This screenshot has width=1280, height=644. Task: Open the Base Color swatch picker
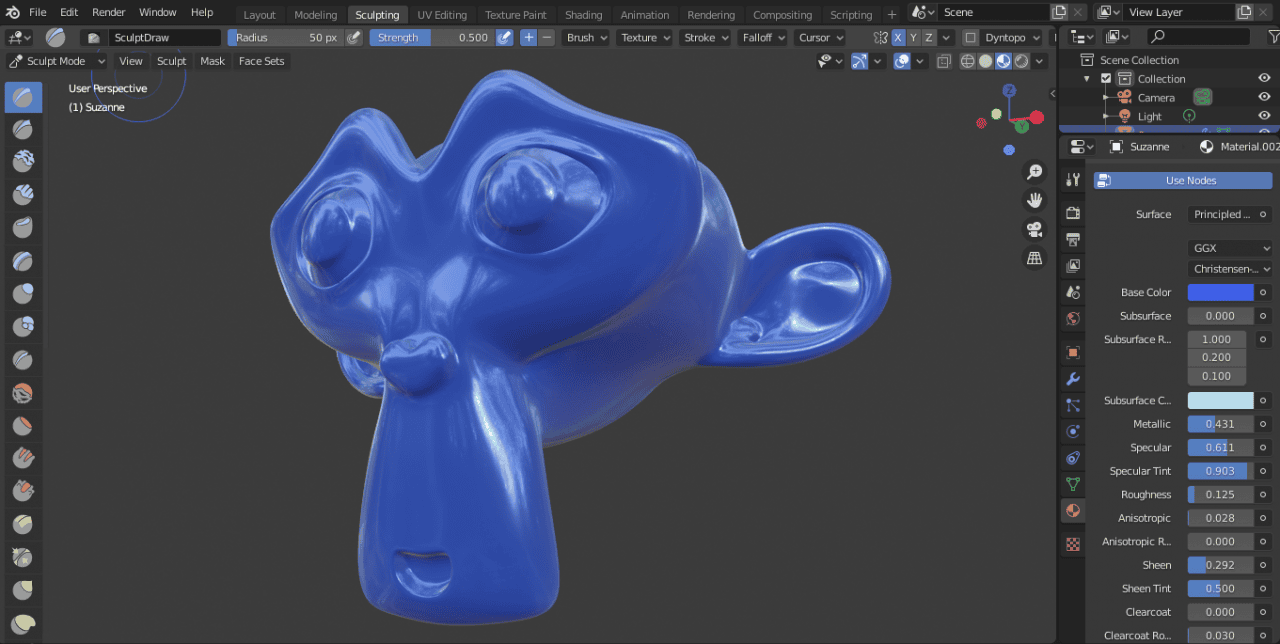coord(1220,292)
